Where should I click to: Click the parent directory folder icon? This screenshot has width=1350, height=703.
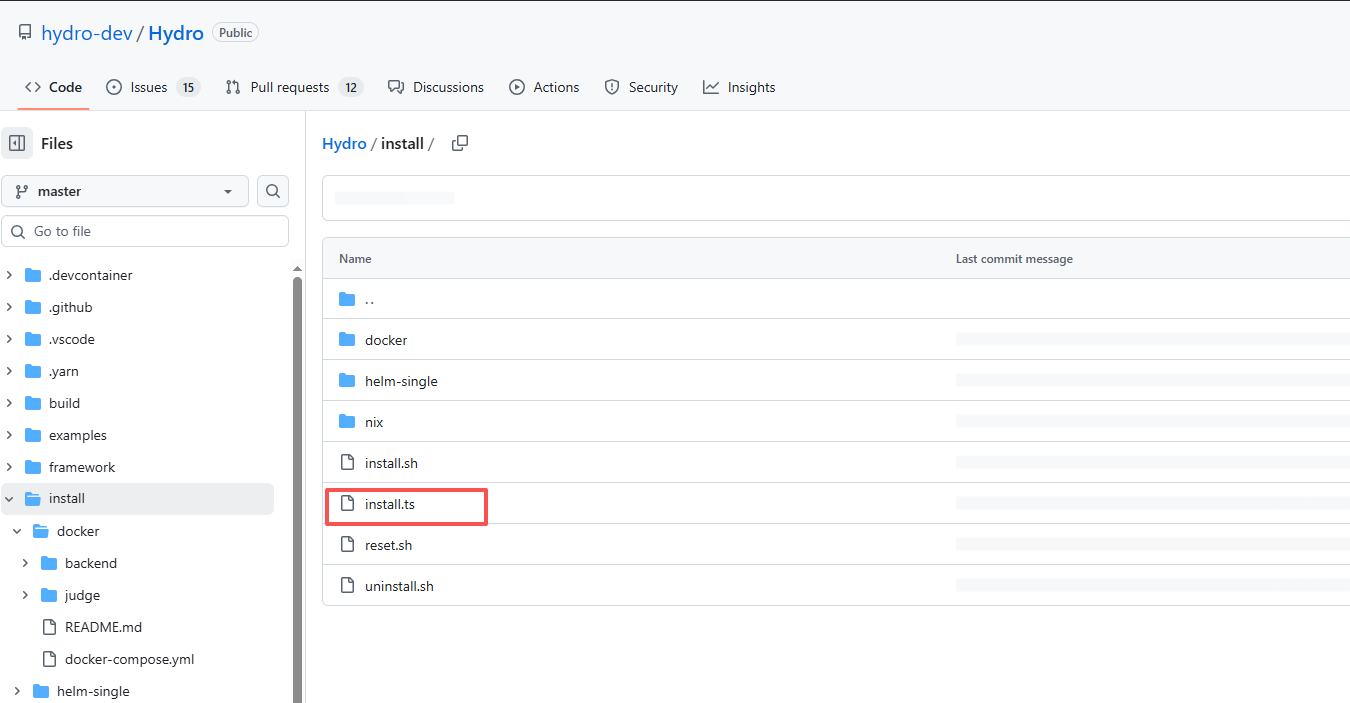tap(347, 299)
